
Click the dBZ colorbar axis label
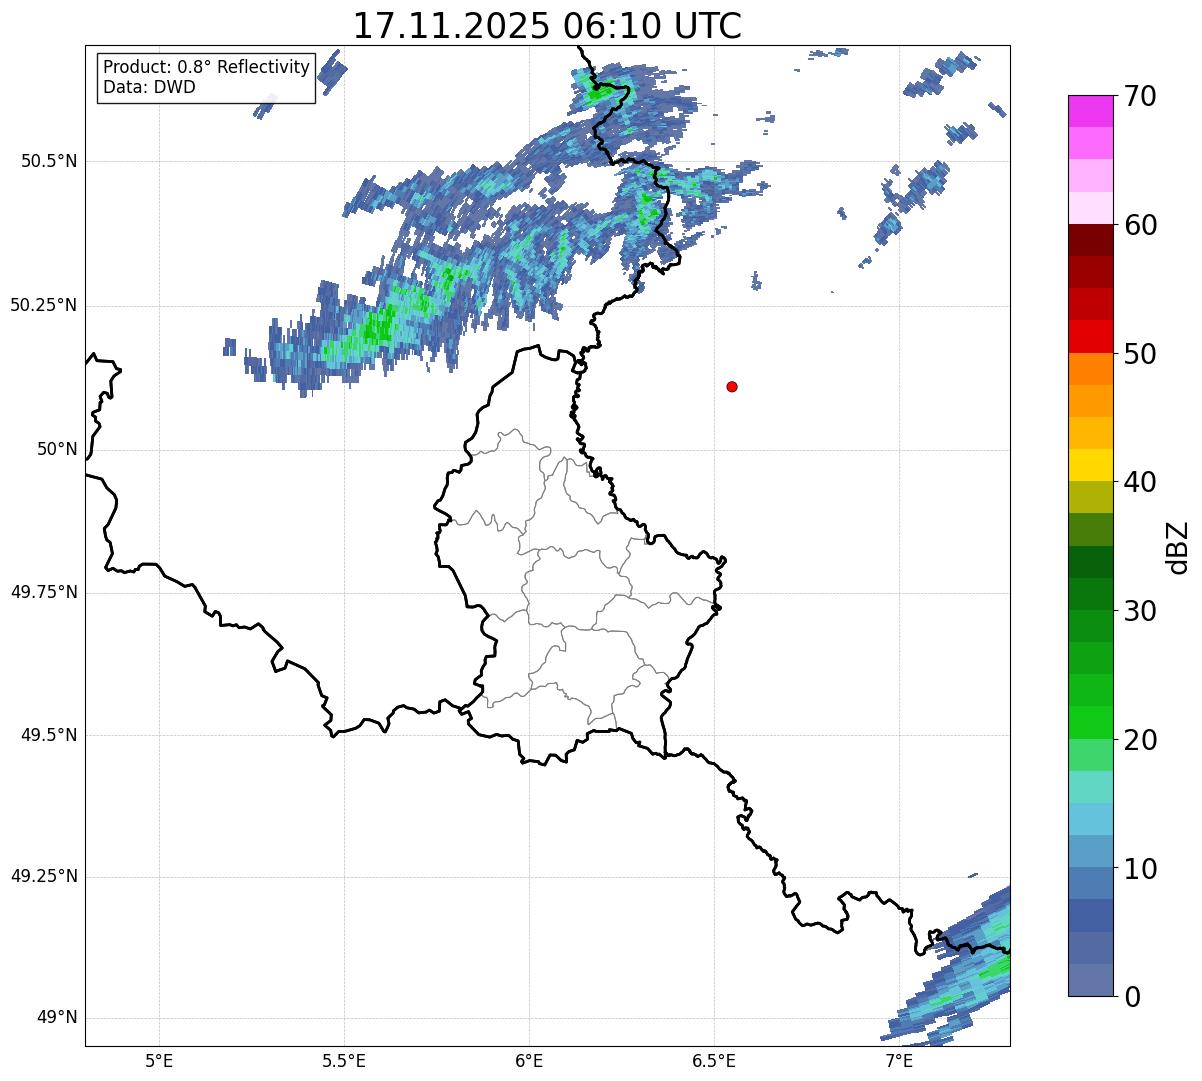[x=1177, y=547]
